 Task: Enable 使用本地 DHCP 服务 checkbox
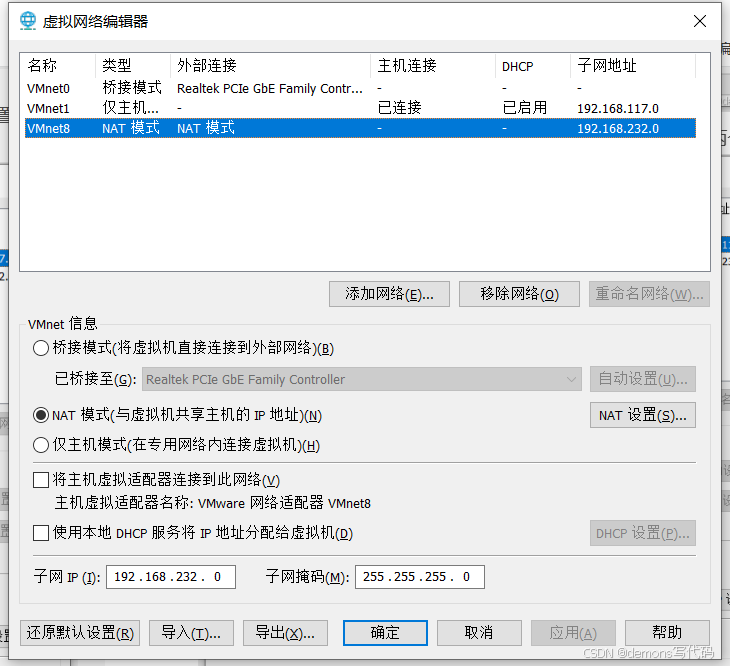pos(41,533)
